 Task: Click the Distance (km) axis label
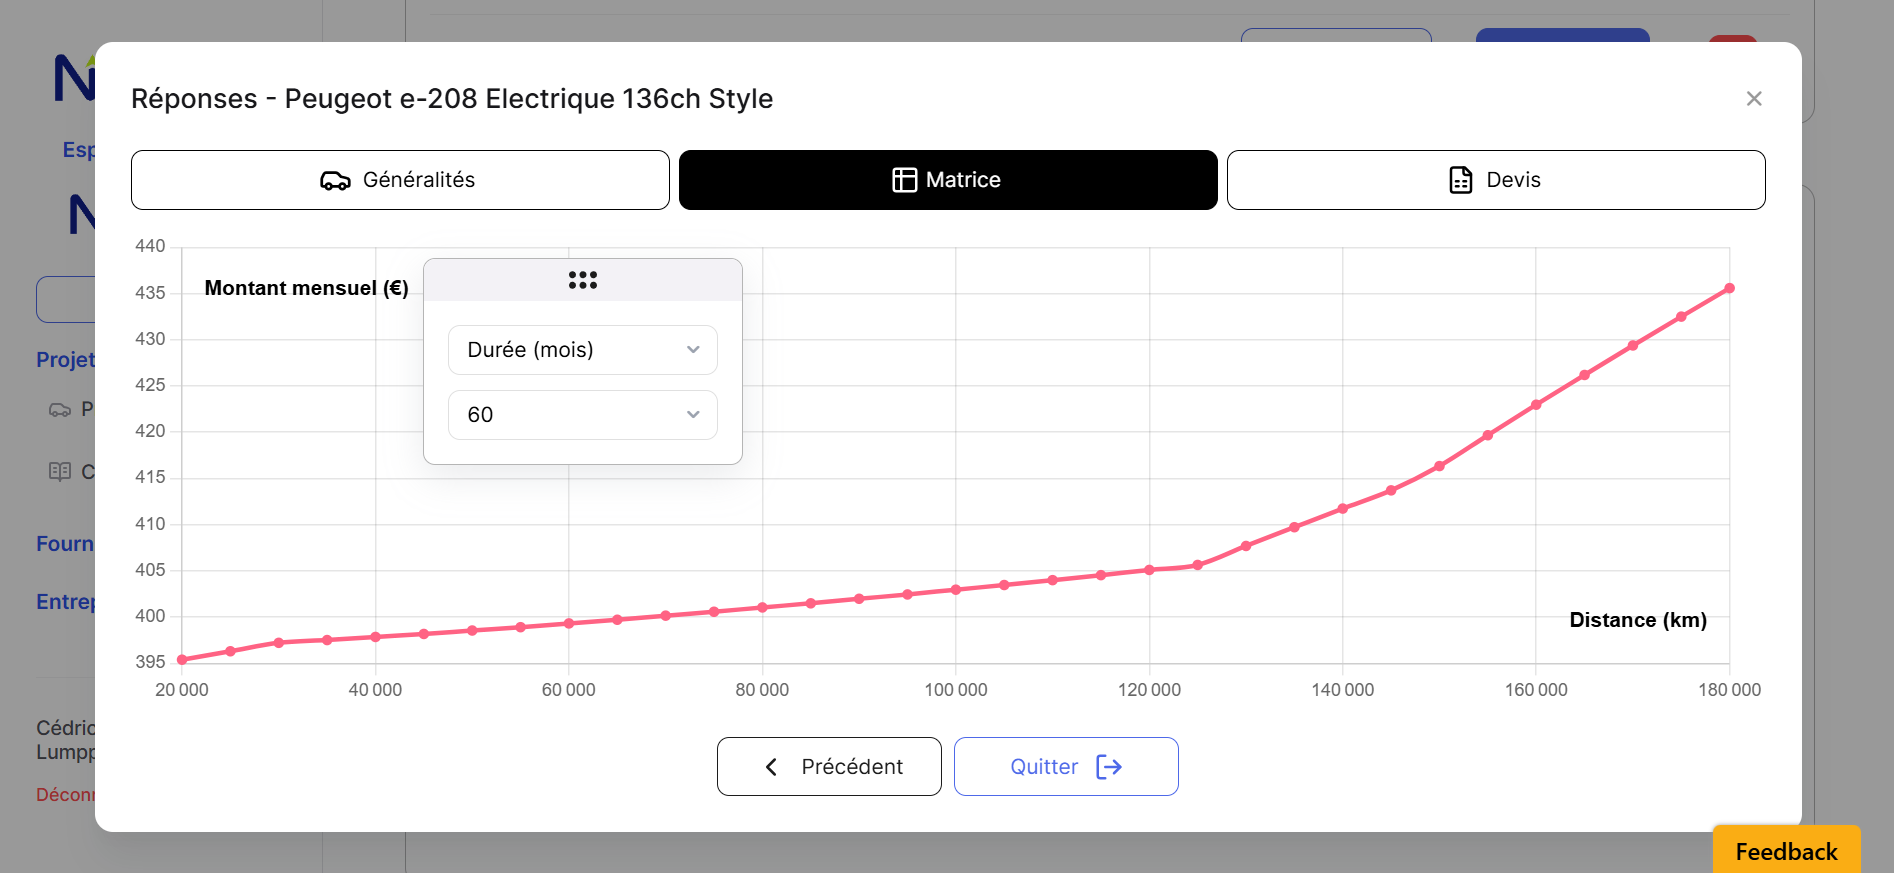(1638, 620)
